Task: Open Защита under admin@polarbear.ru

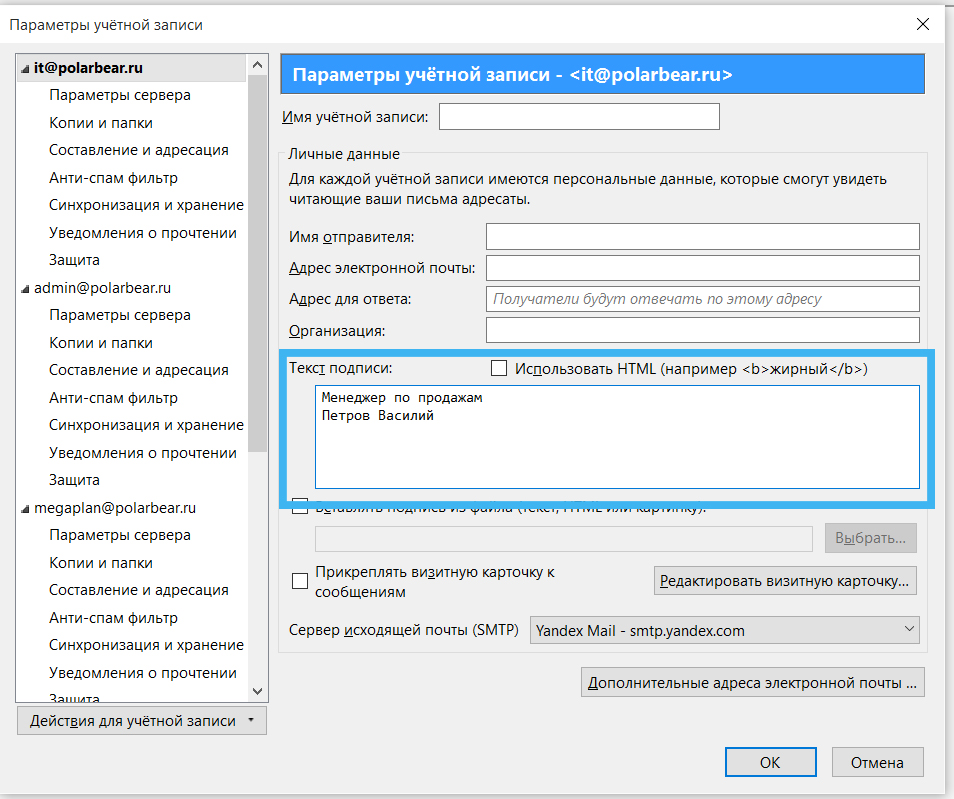Action: pos(74,480)
